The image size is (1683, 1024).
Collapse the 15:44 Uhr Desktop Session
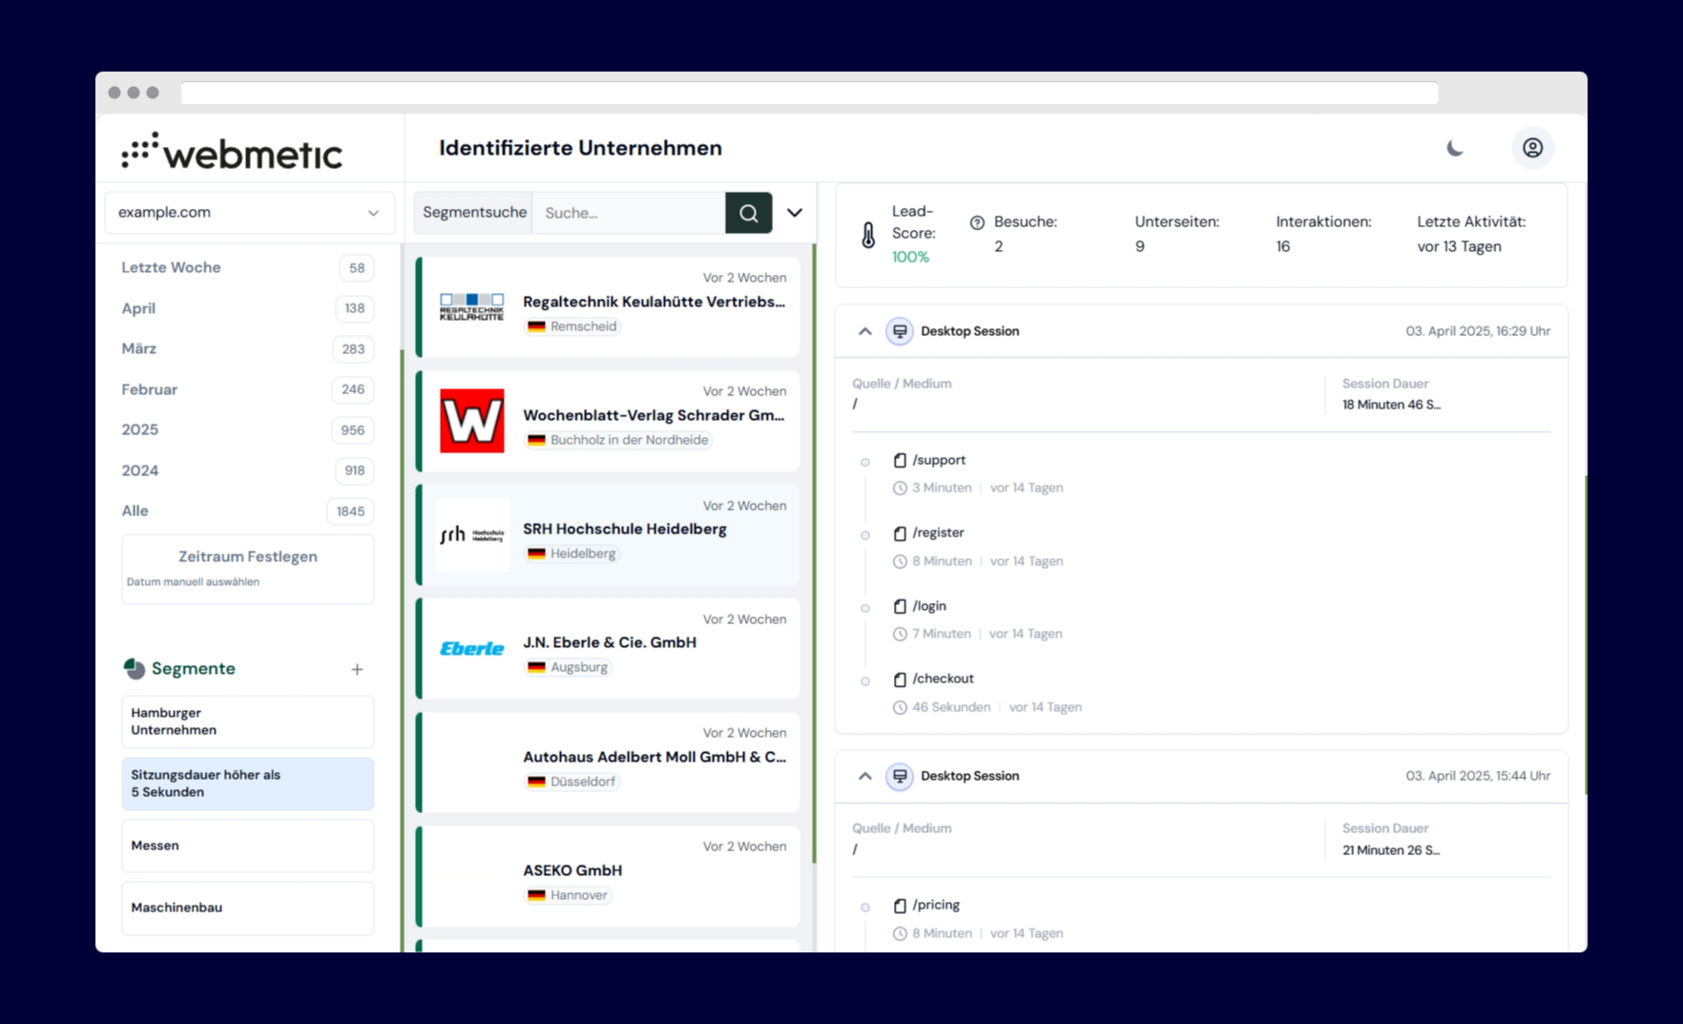865,776
